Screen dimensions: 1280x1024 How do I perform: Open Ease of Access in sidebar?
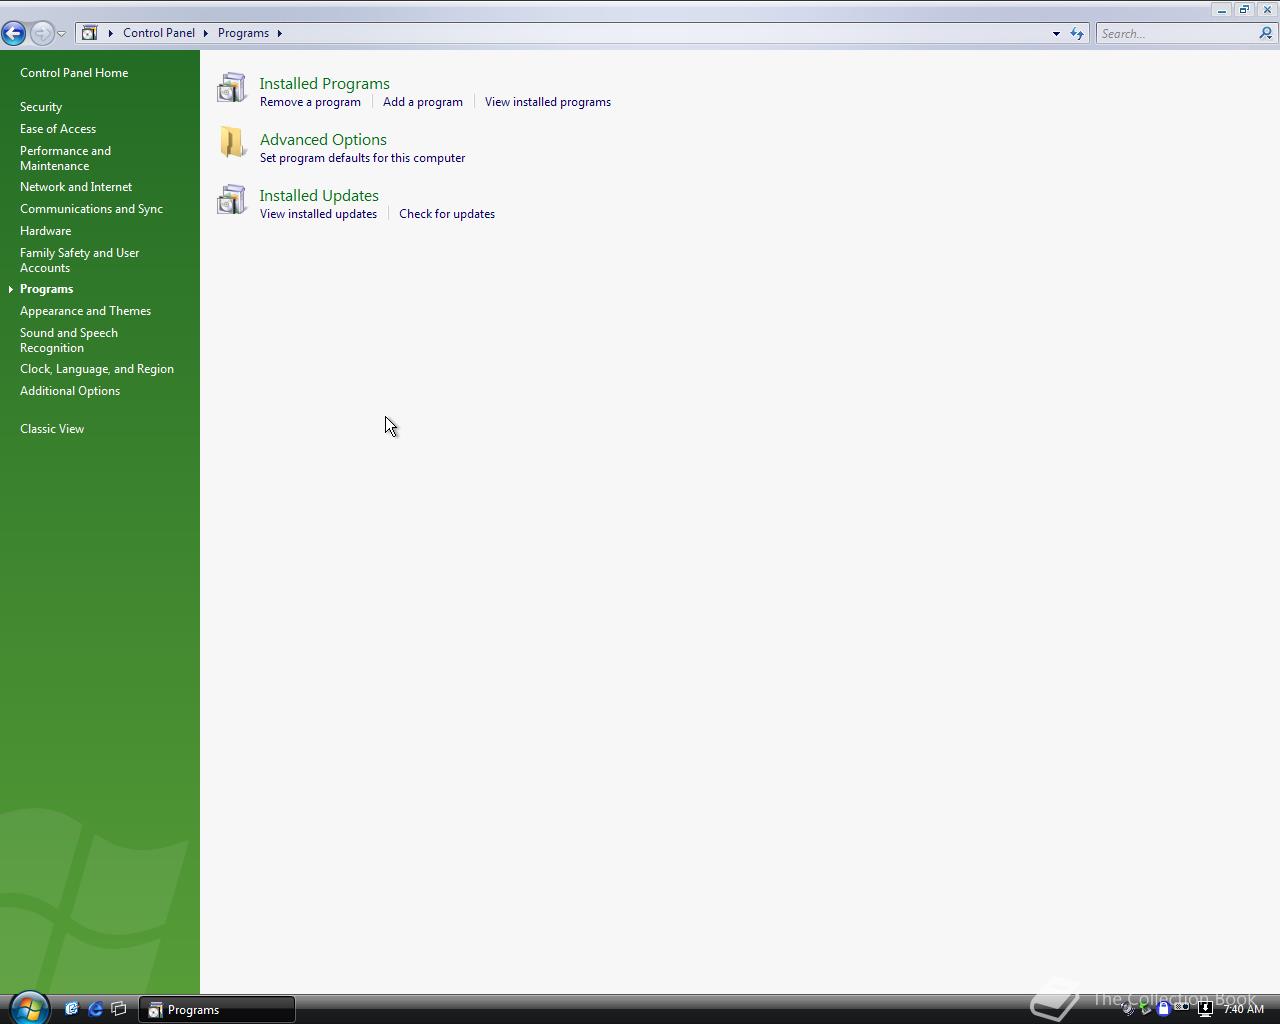point(58,129)
